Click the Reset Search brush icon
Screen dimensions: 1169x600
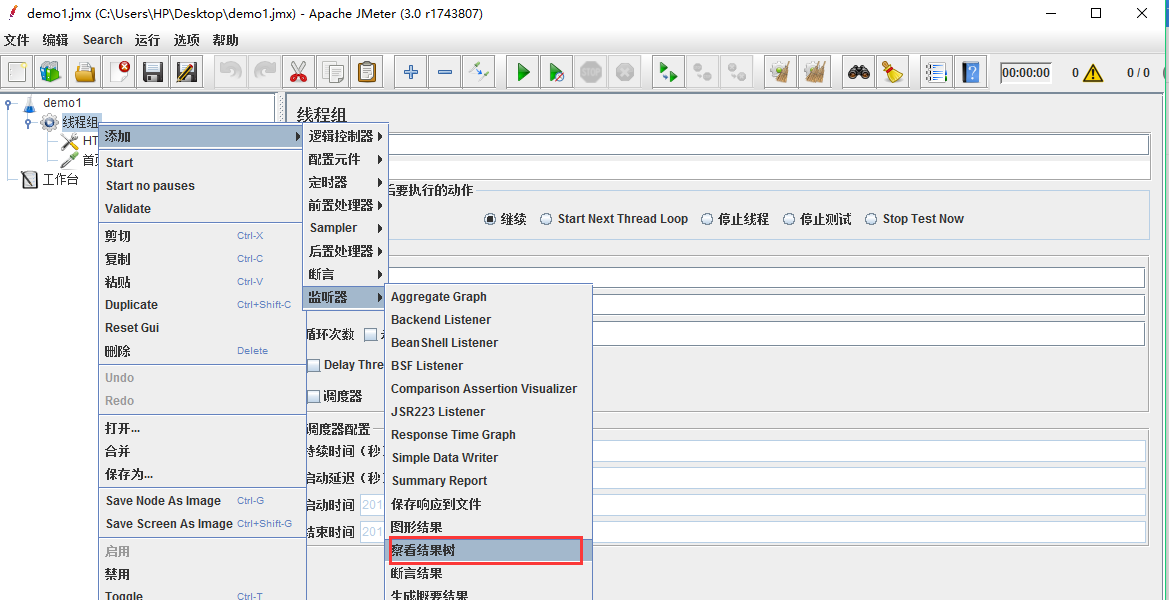coord(892,72)
